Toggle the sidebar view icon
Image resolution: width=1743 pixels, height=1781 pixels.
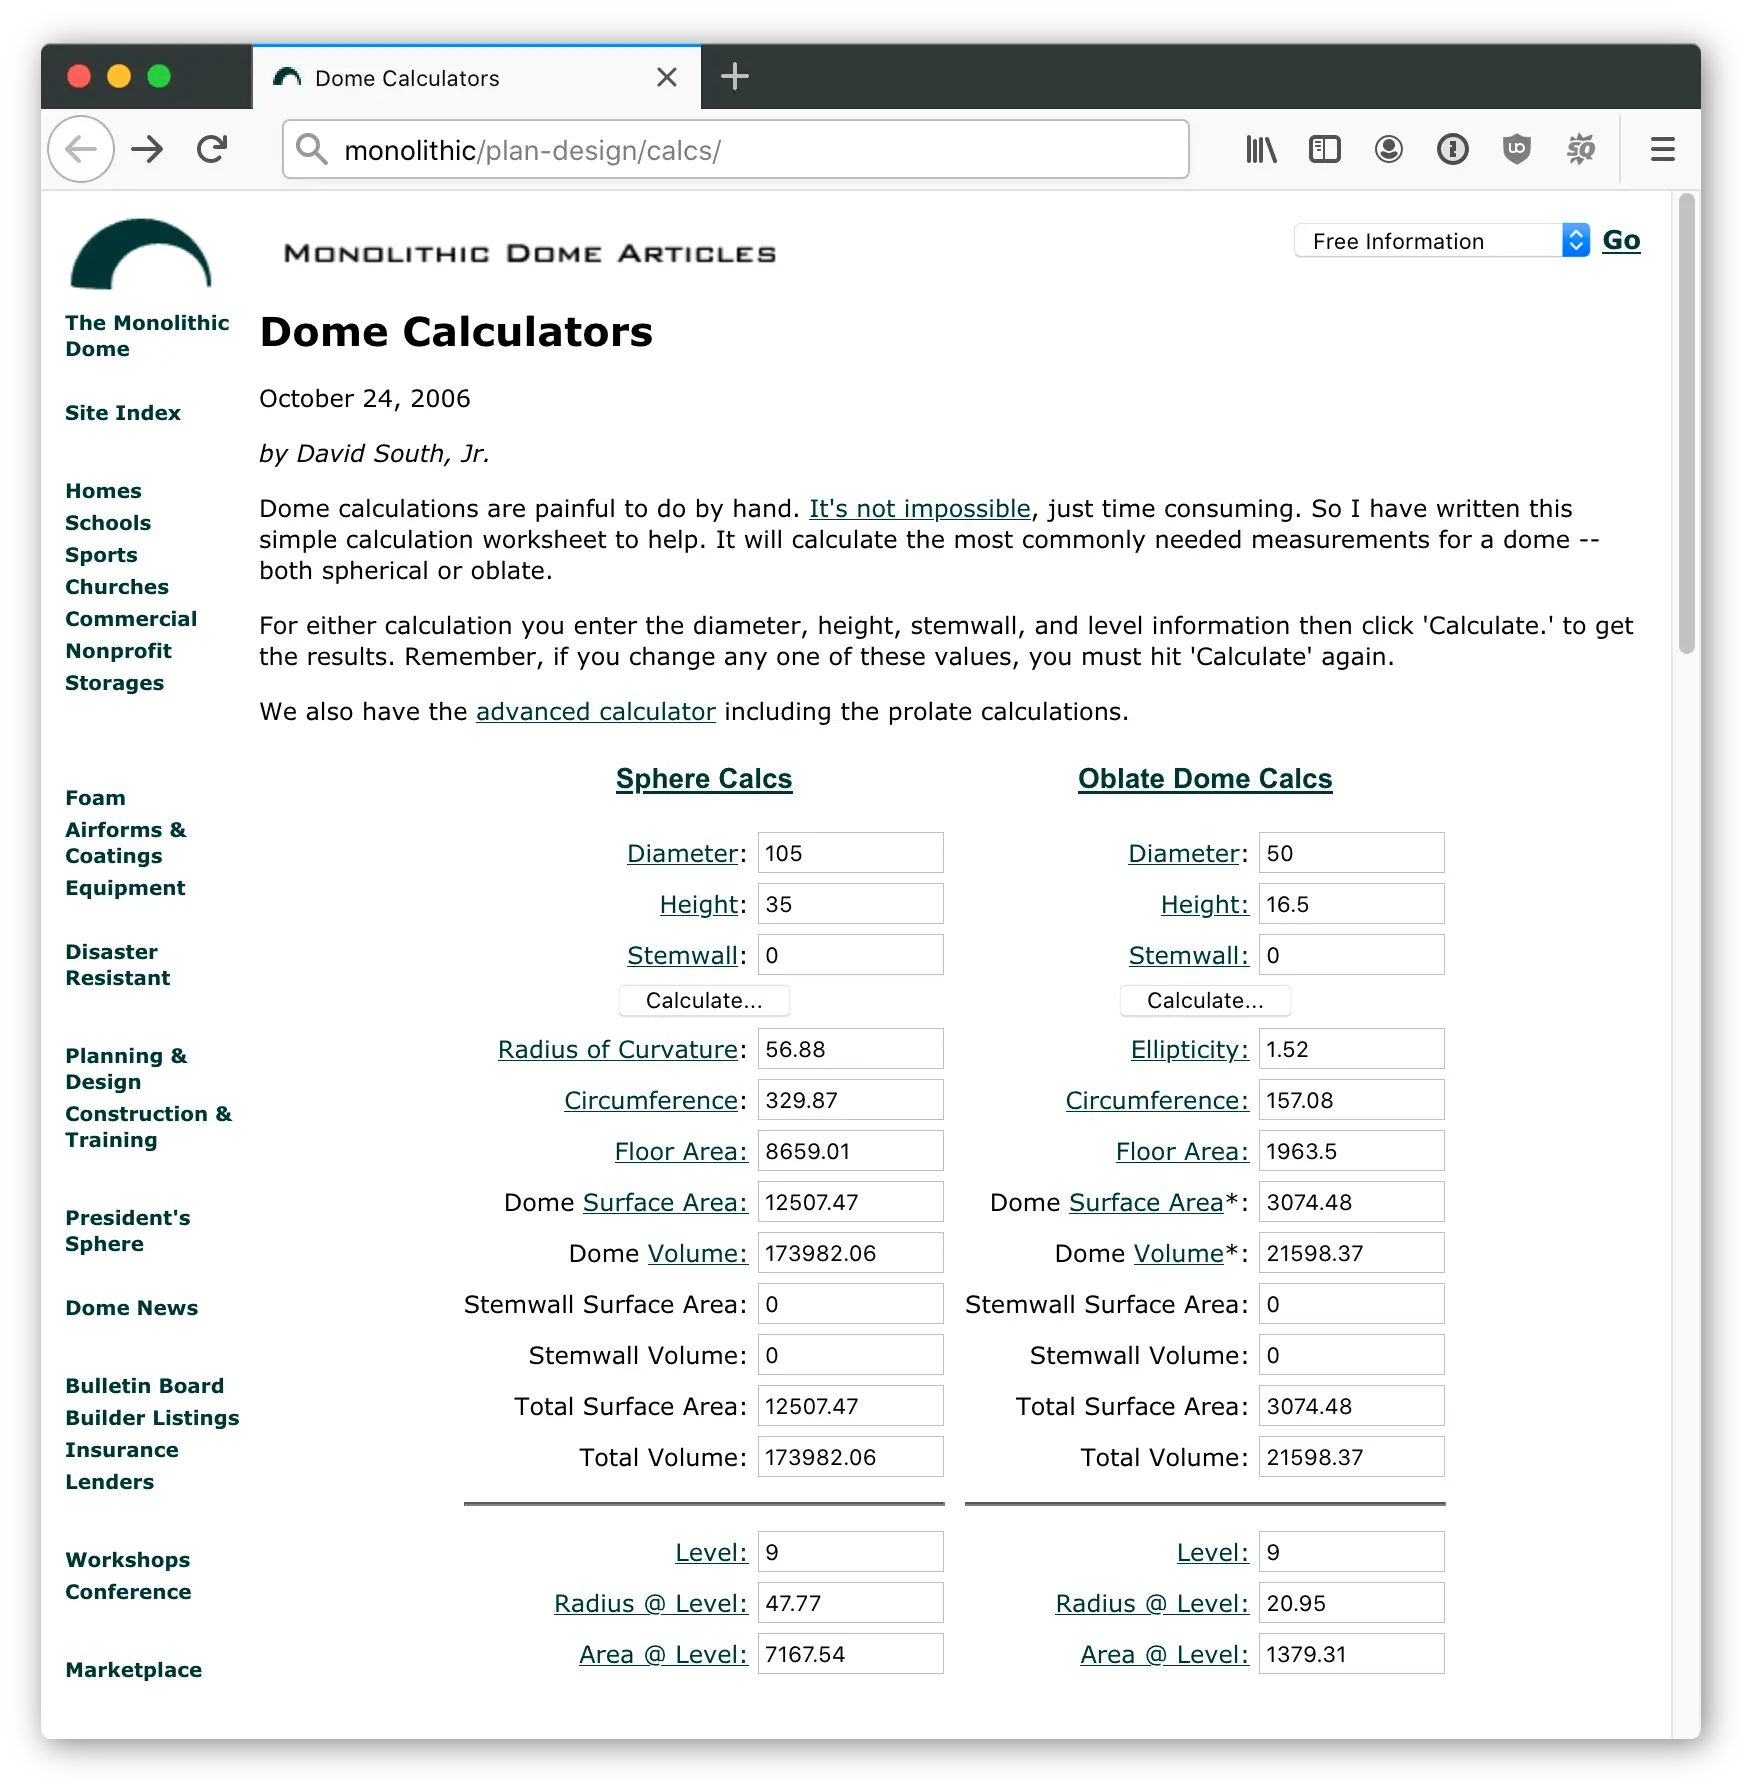click(x=1325, y=150)
